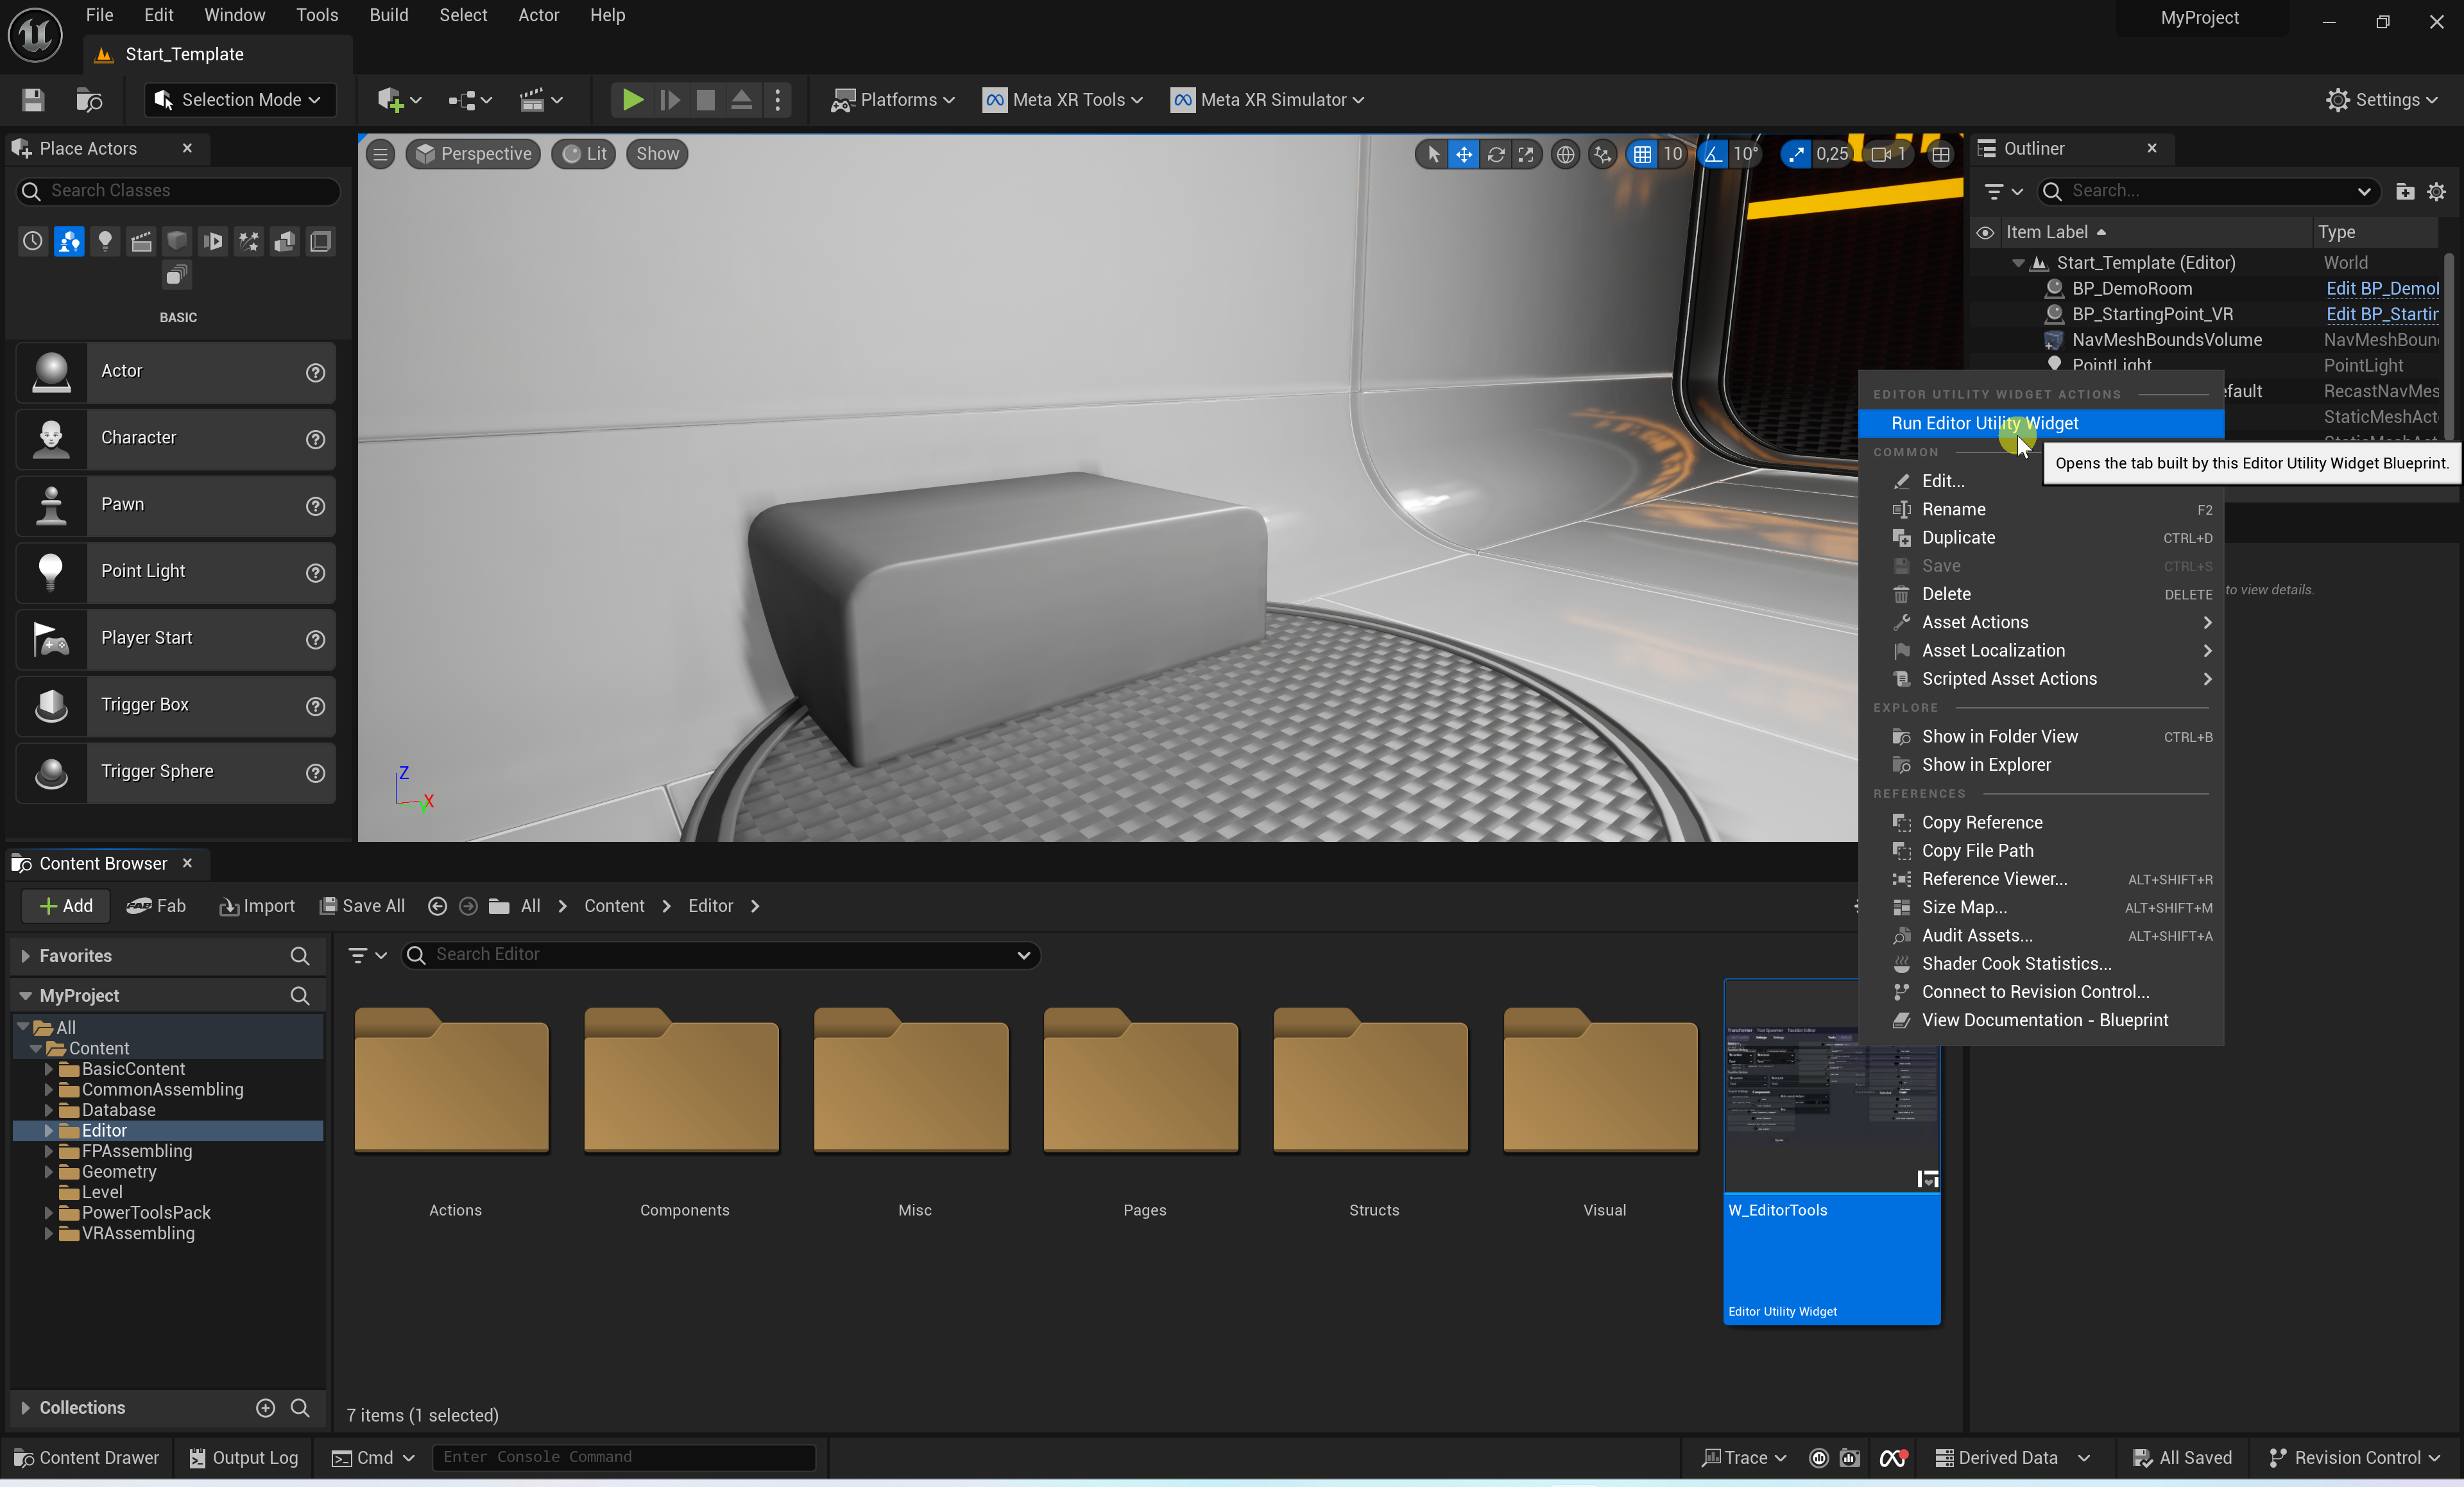The width and height of the screenshot is (2464, 1487).
Task: Click the Add content cube toolbar icon
Action: [x=390, y=99]
